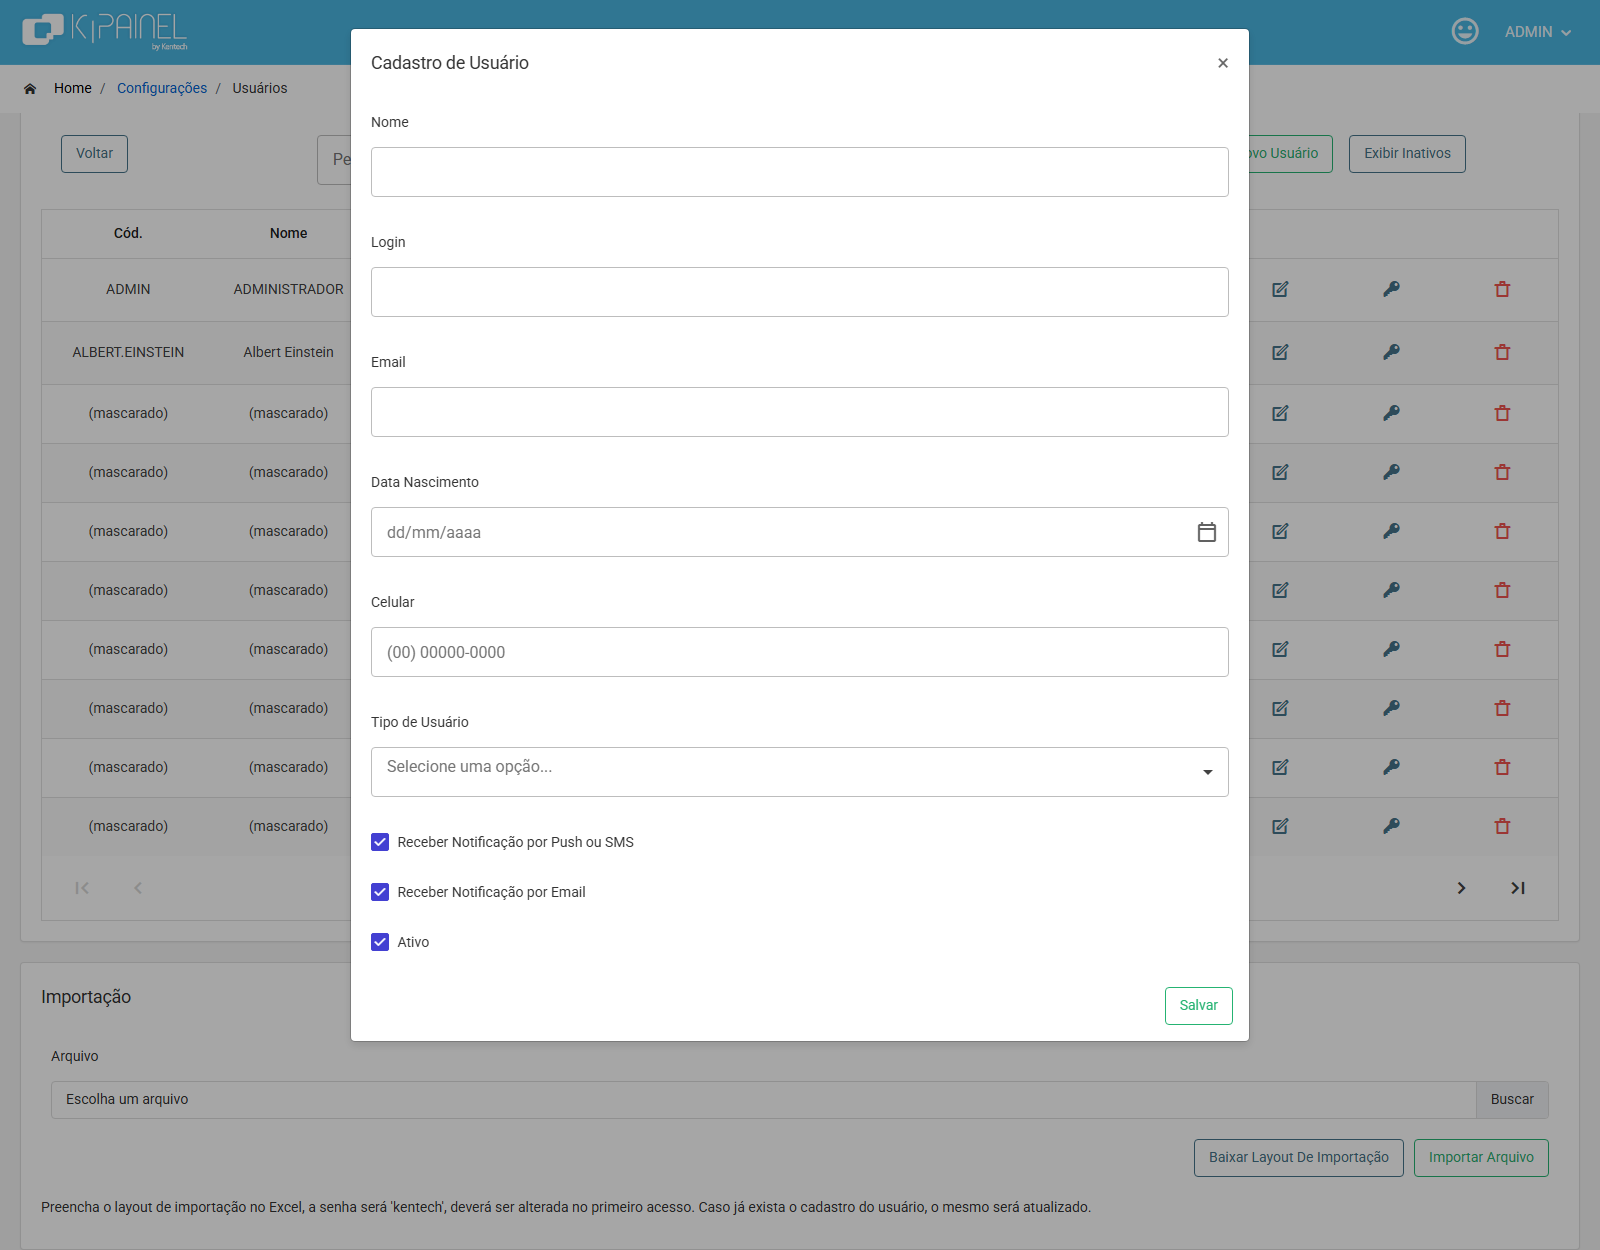Image resolution: width=1600 pixels, height=1250 pixels.
Task: Click the Usuários breadcrumb item
Action: tap(260, 88)
